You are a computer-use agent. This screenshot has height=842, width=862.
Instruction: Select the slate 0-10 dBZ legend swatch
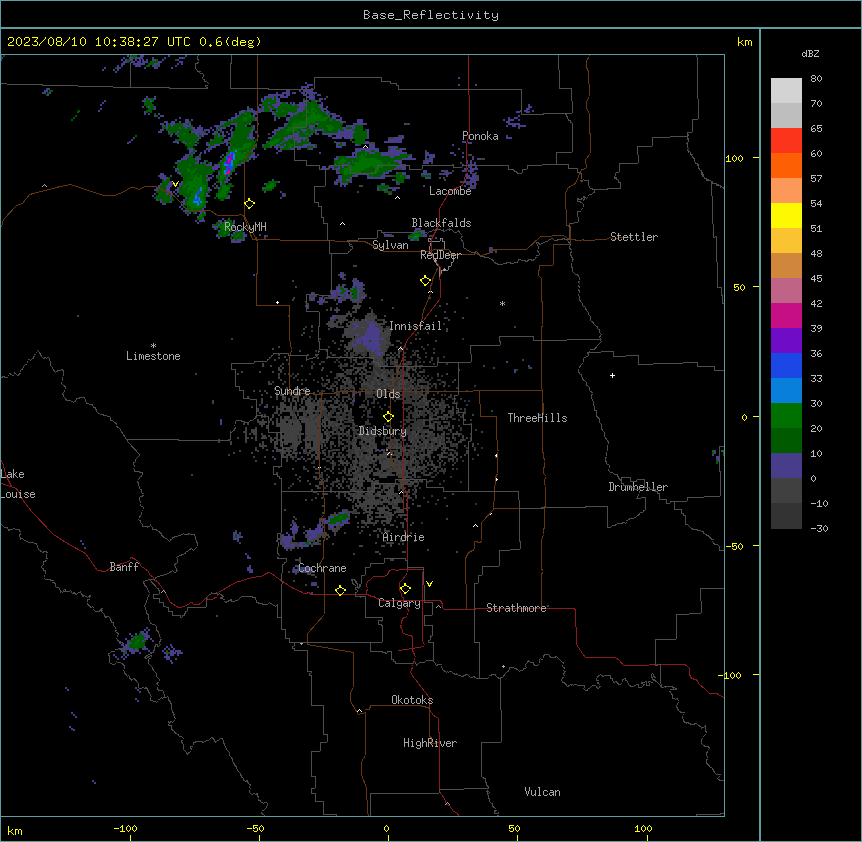[786, 466]
